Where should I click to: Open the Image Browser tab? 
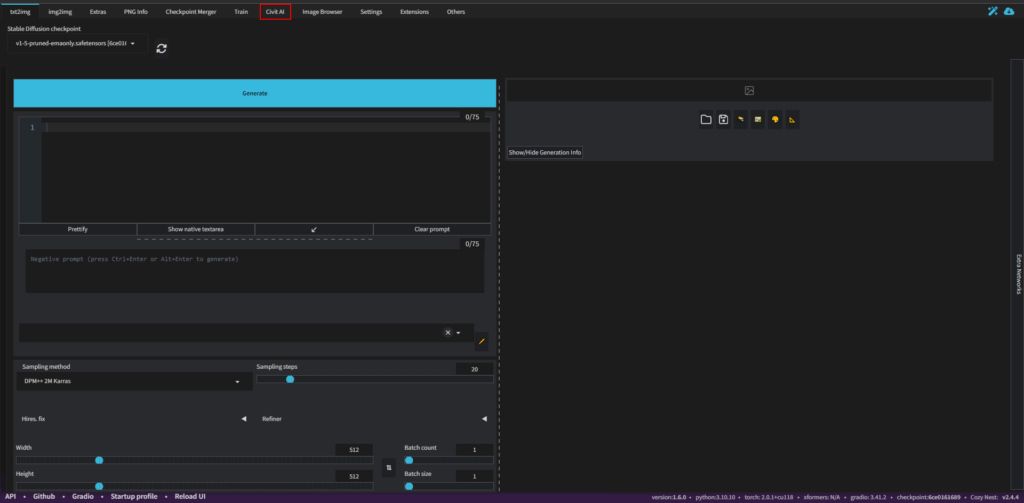[x=321, y=12]
